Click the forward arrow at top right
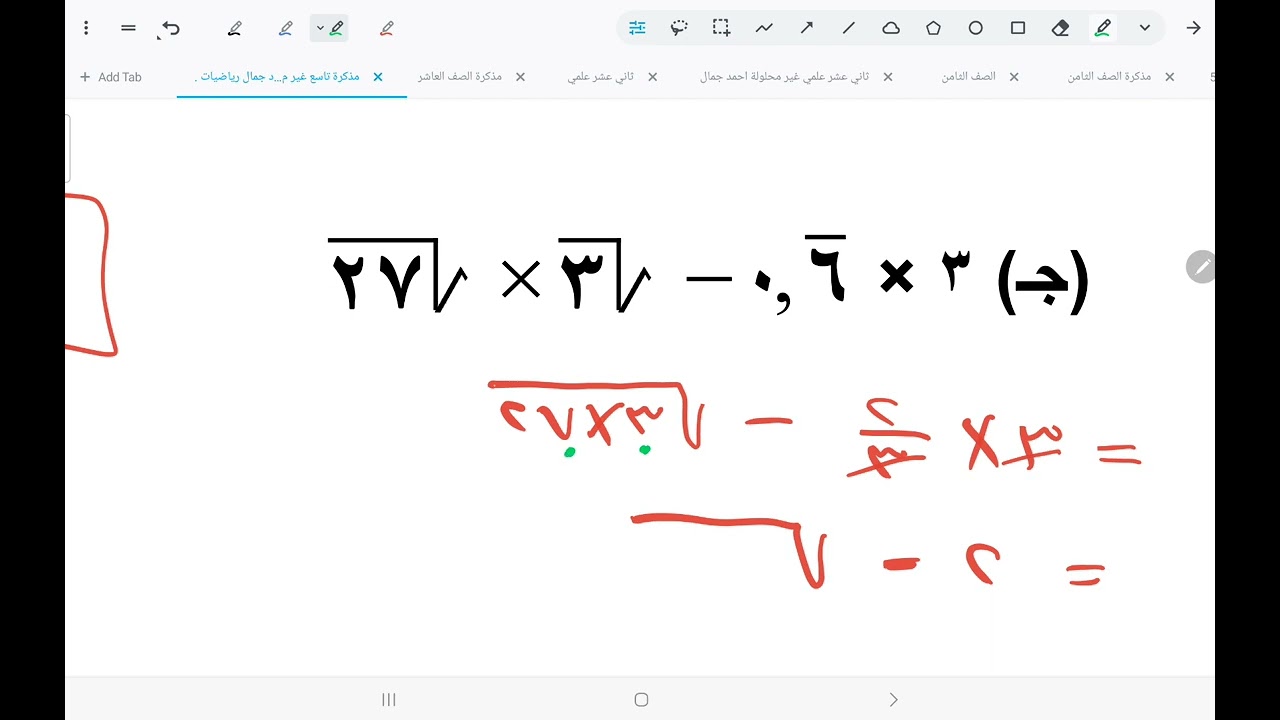 pyautogui.click(x=1193, y=28)
